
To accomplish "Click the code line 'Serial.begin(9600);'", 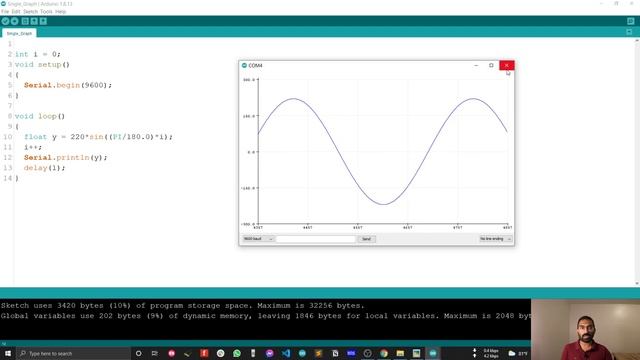I will [x=68, y=85].
